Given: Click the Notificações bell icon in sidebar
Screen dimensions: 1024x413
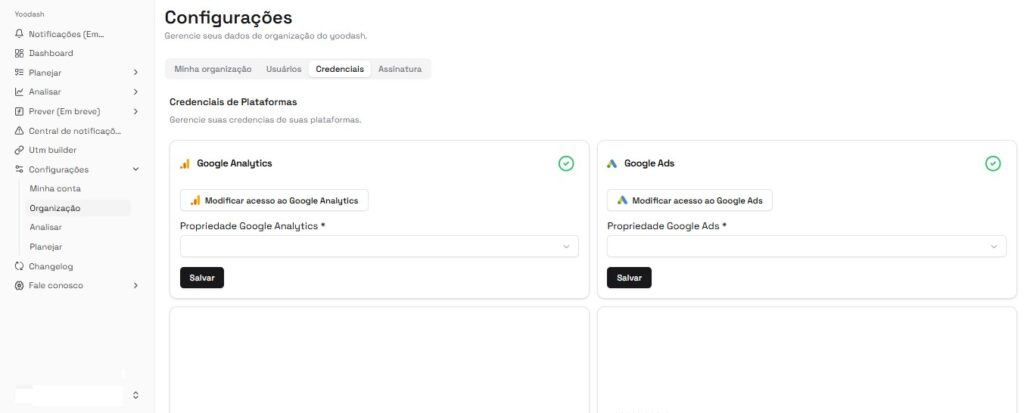Looking at the screenshot, I should (x=19, y=34).
